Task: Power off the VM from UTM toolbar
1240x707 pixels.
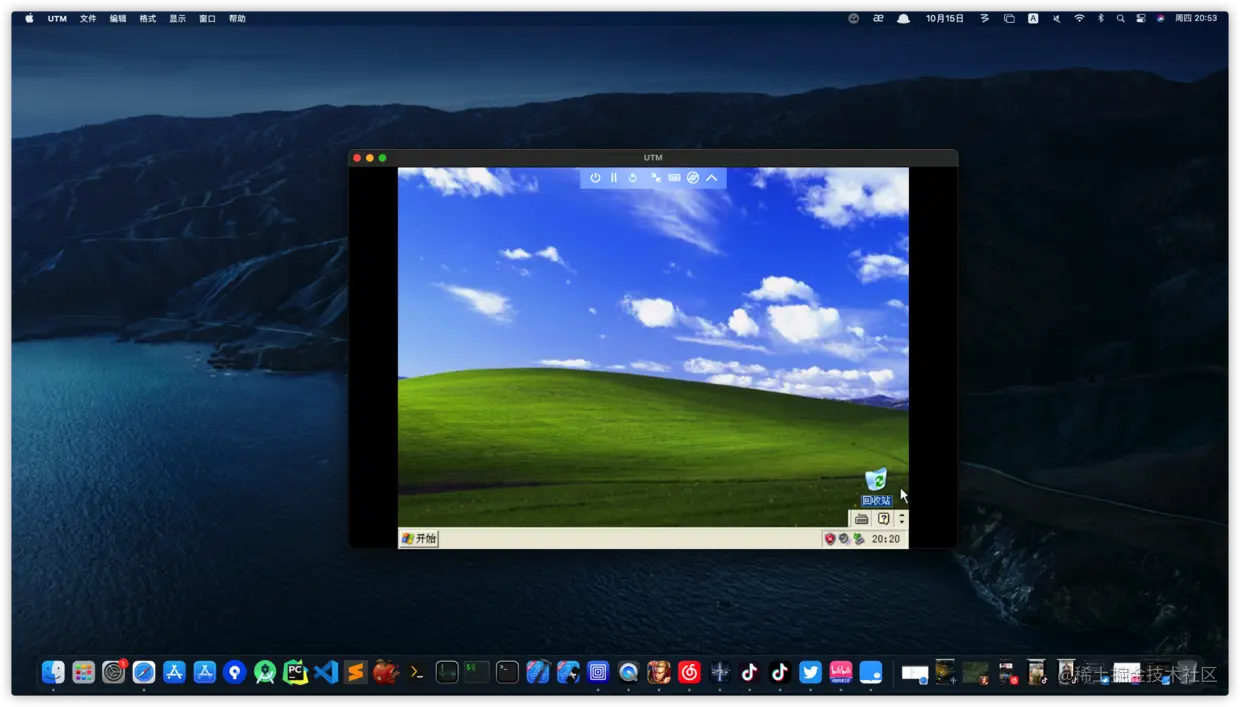Action: [x=595, y=178]
